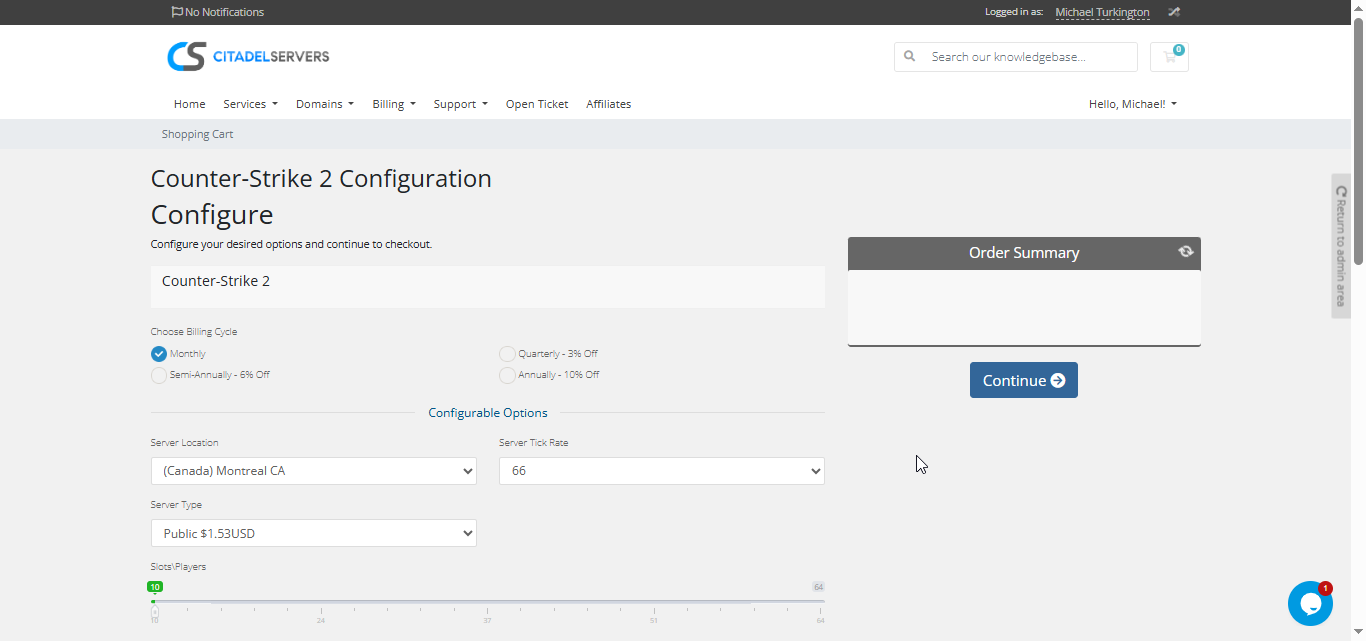This screenshot has height=641, width=1366.
Task: Open the Server Location dropdown
Action: point(313,471)
